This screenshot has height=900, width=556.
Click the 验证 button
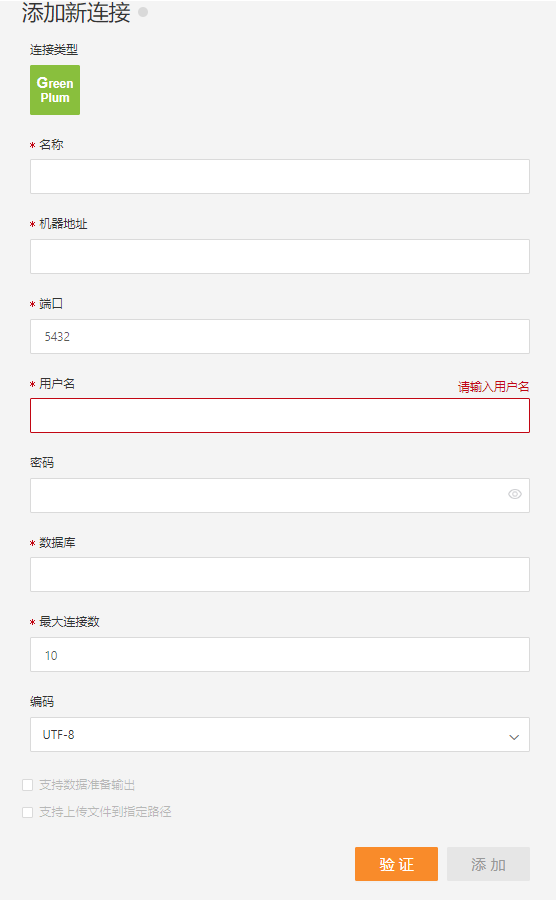(x=396, y=864)
